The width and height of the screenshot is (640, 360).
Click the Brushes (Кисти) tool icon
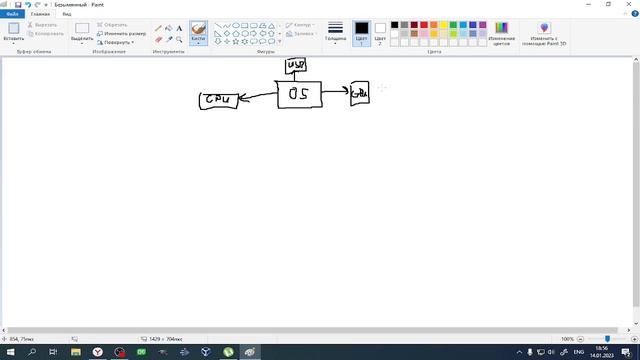[x=198, y=29]
